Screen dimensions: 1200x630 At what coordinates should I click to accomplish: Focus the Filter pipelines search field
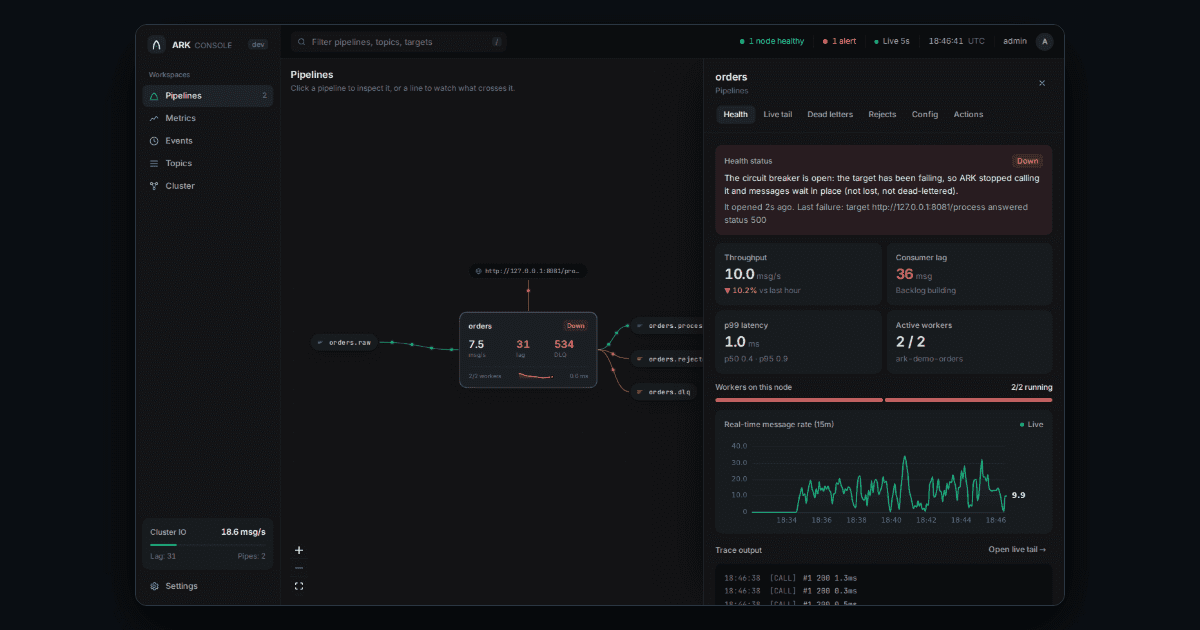pos(398,42)
